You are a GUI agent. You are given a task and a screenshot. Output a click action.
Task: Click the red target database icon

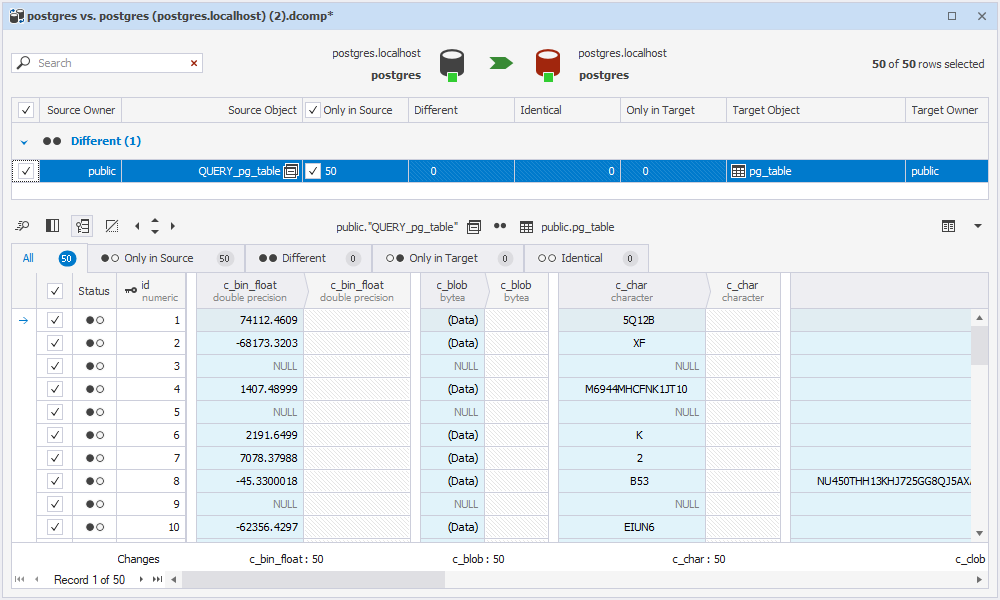(x=547, y=64)
